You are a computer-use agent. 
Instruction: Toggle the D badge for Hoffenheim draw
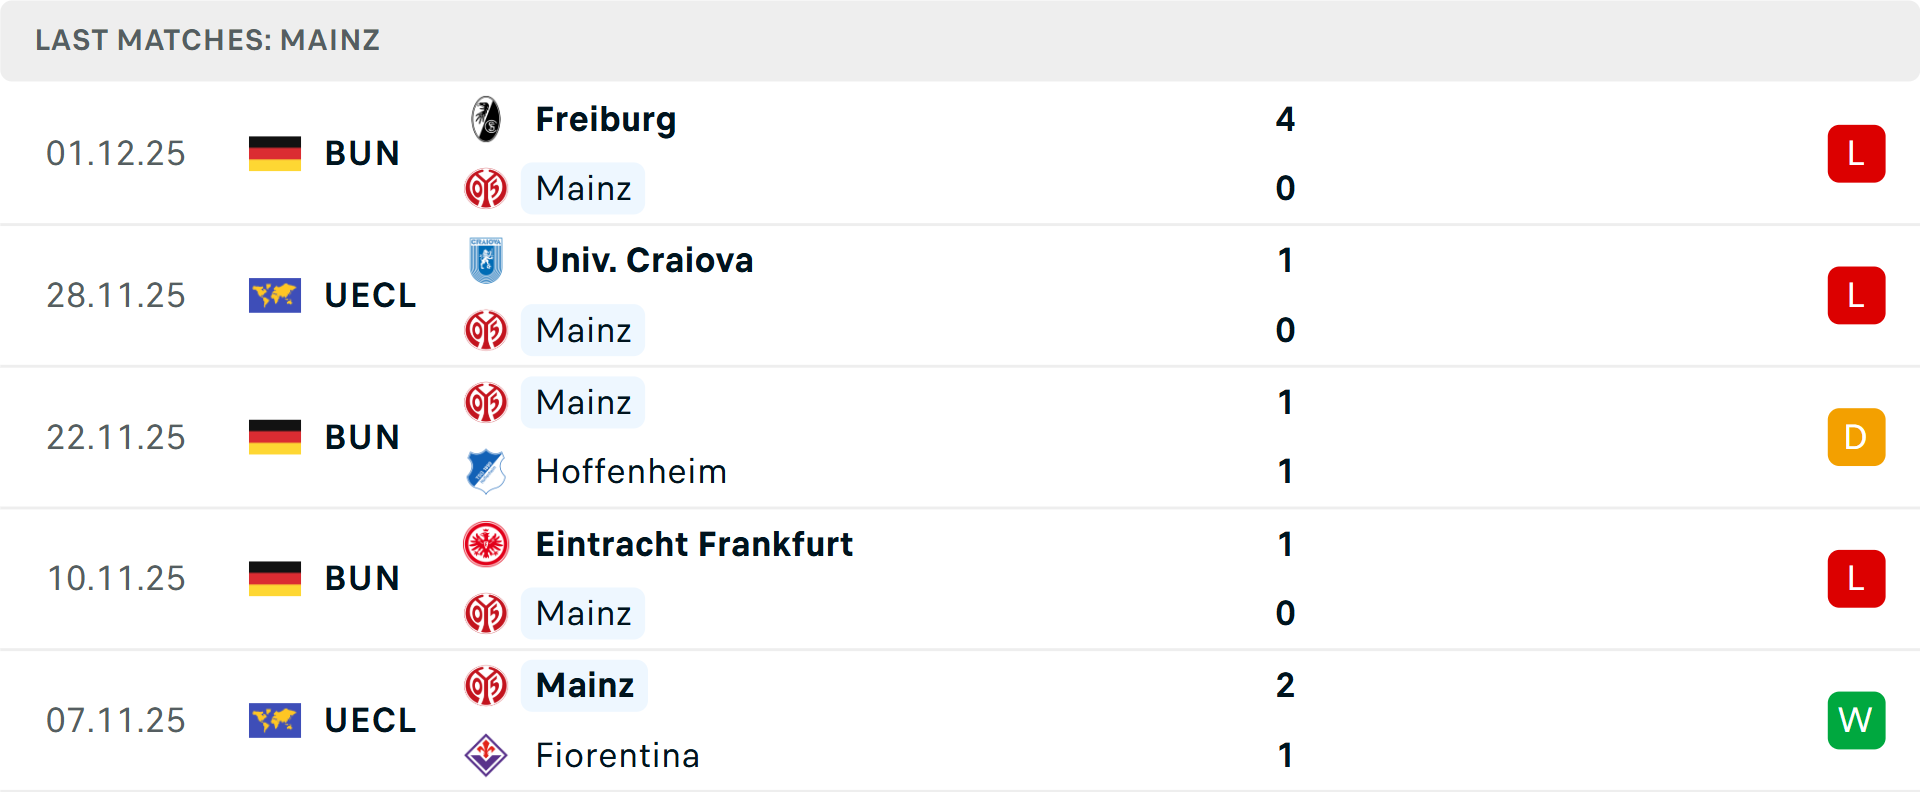(x=1856, y=437)
